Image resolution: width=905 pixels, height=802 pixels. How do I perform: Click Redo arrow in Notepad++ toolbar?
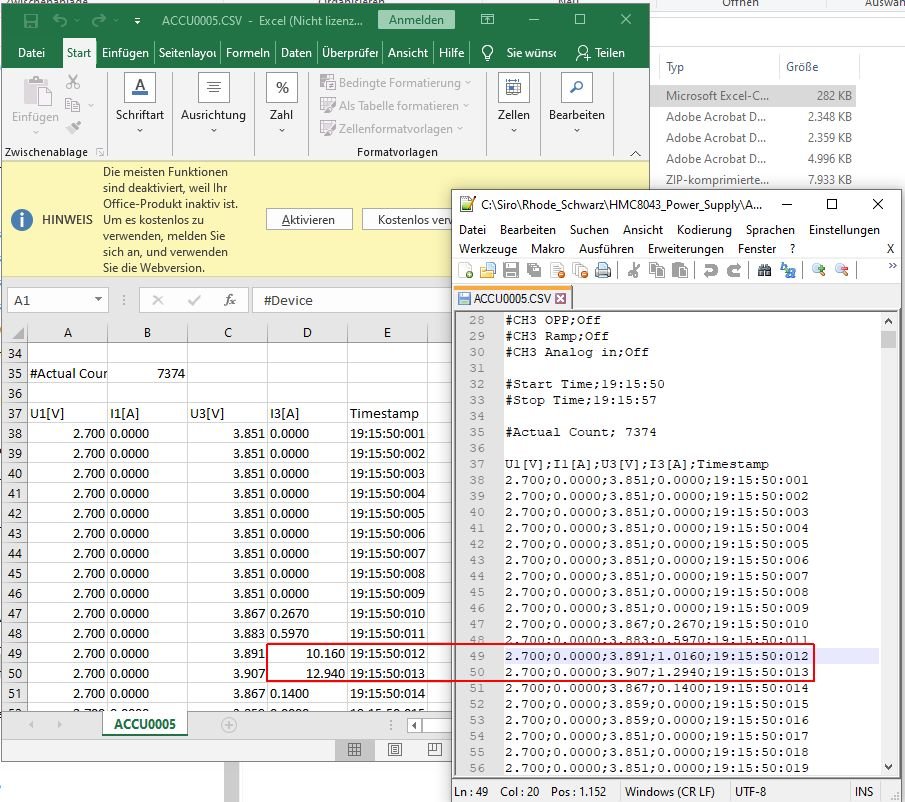pos(734,270)
